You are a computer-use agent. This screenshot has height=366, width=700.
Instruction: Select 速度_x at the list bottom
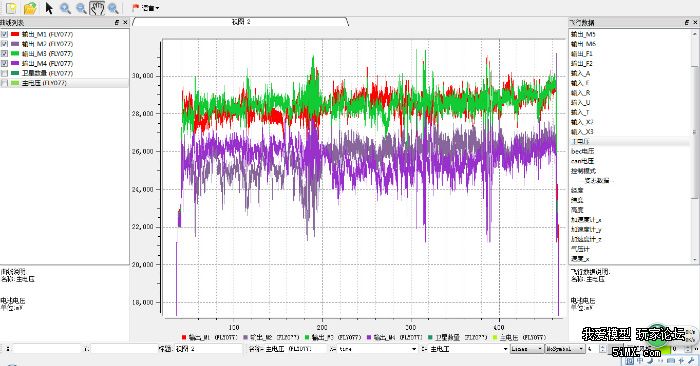(x=580, y=259)
